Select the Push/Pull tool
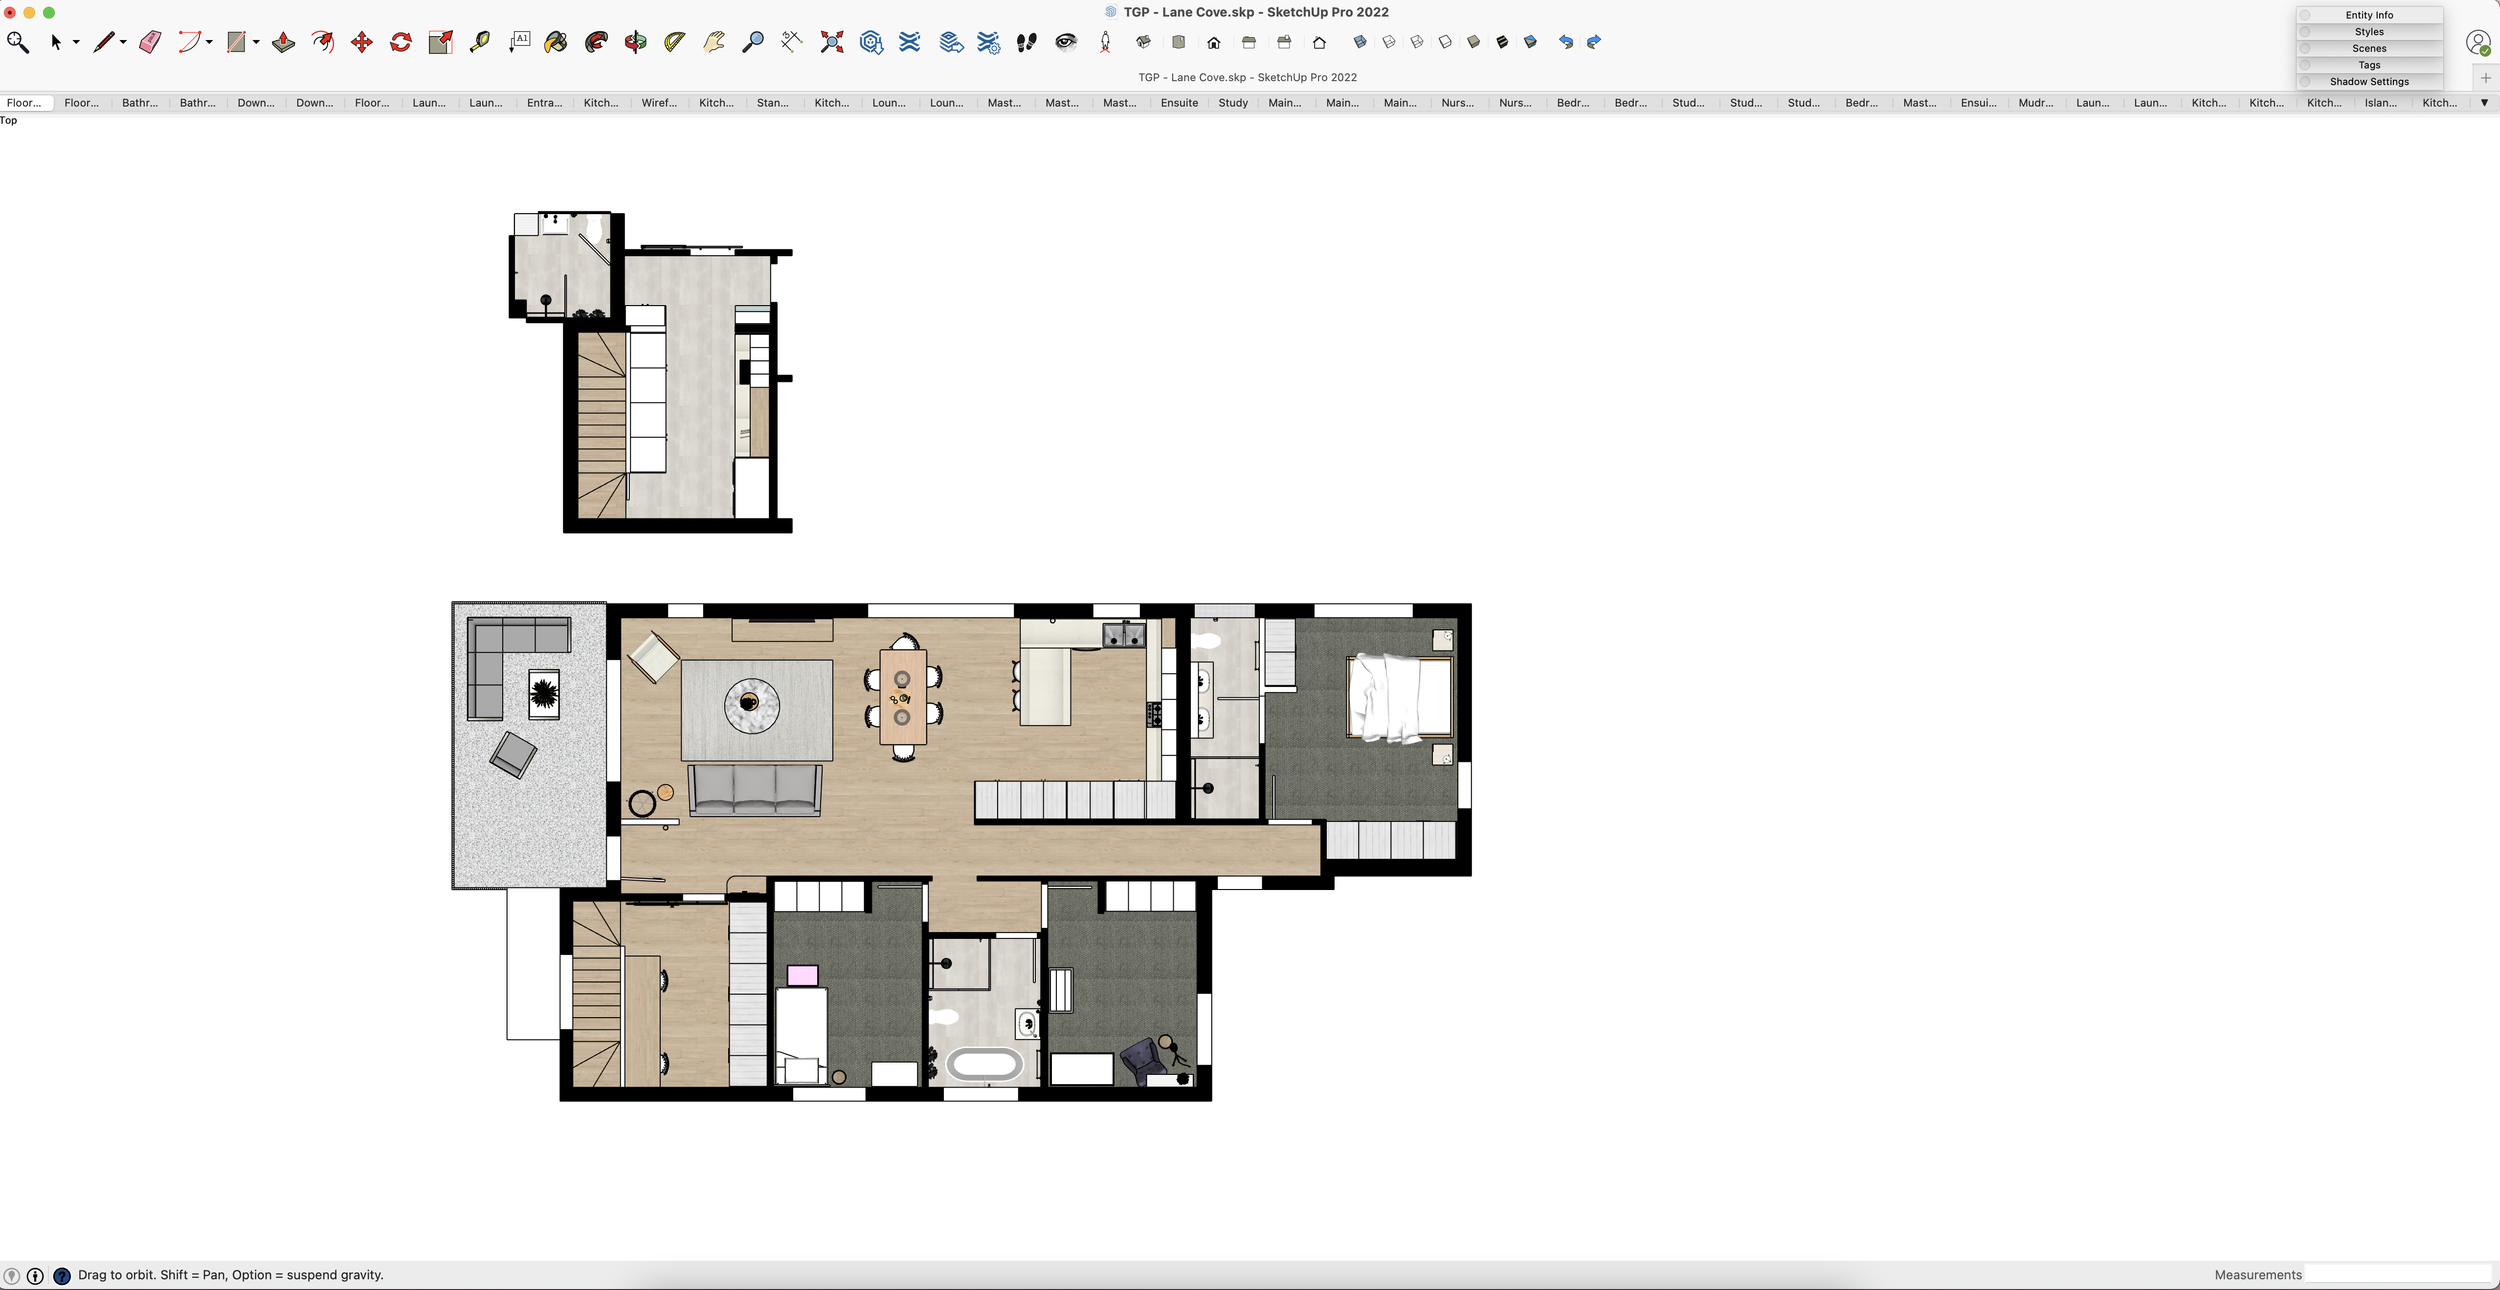 283,42
